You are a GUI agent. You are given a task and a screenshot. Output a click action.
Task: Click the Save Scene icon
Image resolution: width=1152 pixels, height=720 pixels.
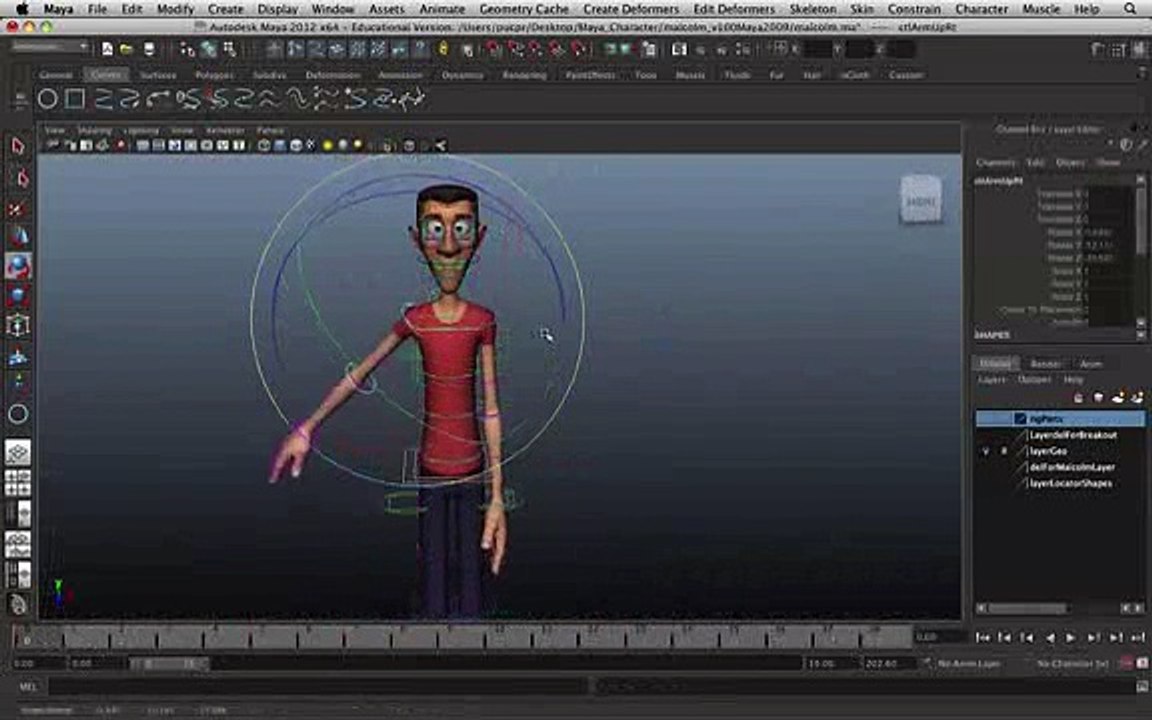[149, 49]
